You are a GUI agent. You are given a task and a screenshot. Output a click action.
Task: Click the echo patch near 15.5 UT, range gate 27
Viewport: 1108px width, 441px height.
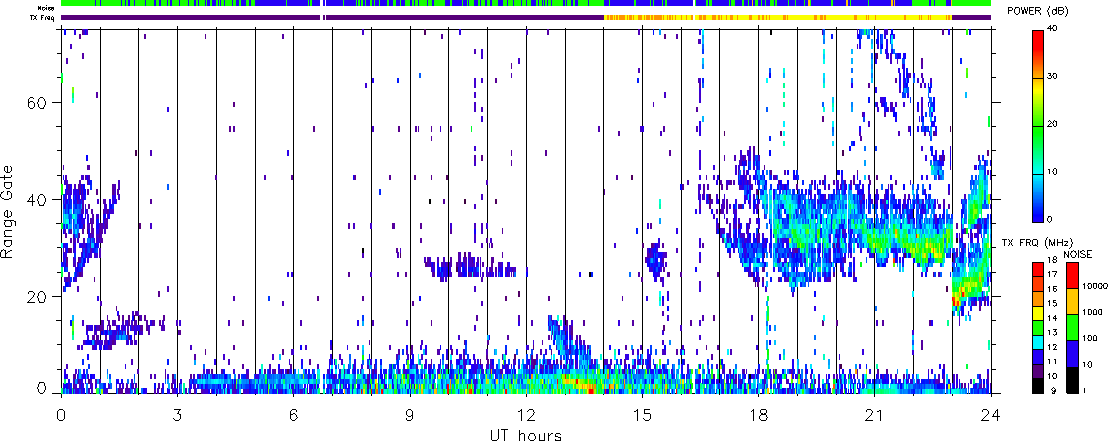click(656, 259)
